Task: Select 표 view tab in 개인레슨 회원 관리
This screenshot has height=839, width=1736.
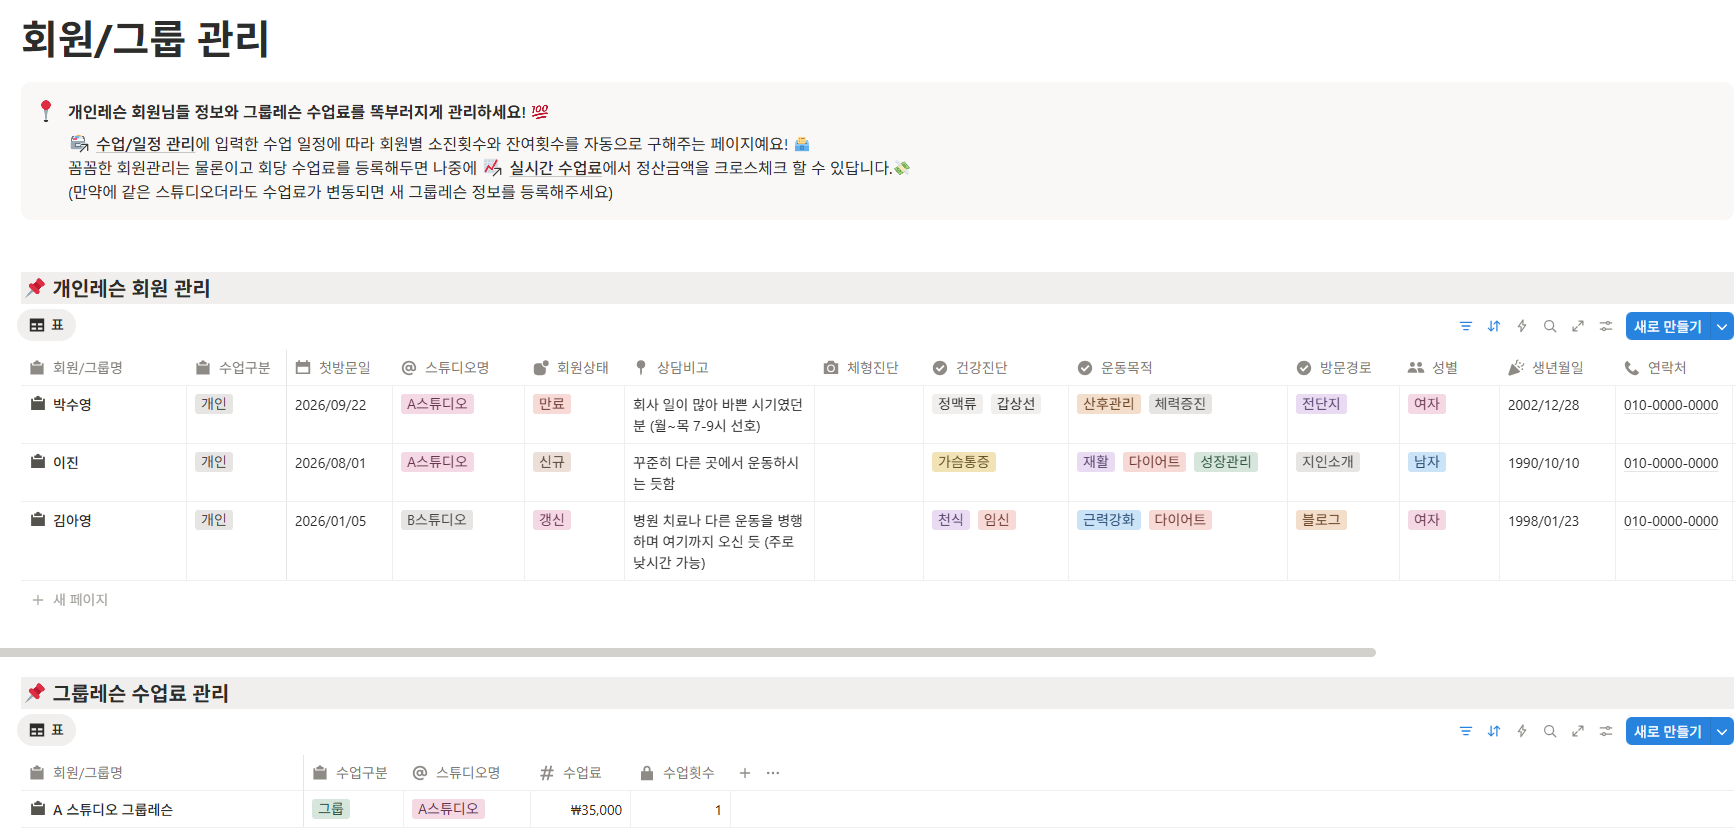Action: (x=47, y=325)
